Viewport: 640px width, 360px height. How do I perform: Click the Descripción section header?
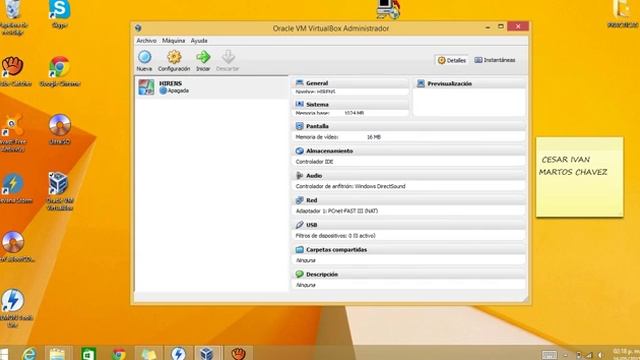click(x=409, y=274)
